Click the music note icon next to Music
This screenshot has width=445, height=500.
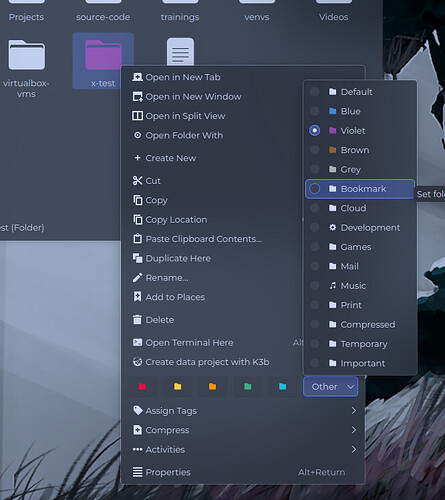coord(332,286)
